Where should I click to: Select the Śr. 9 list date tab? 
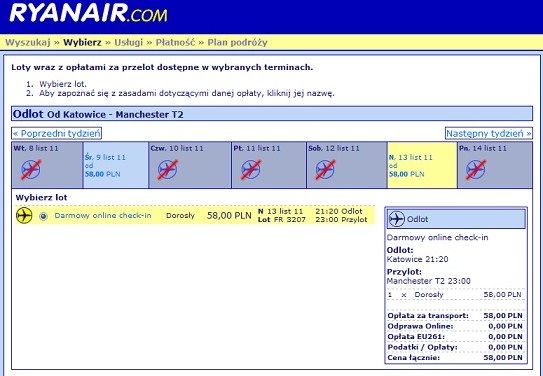click(x=116, y=165)
